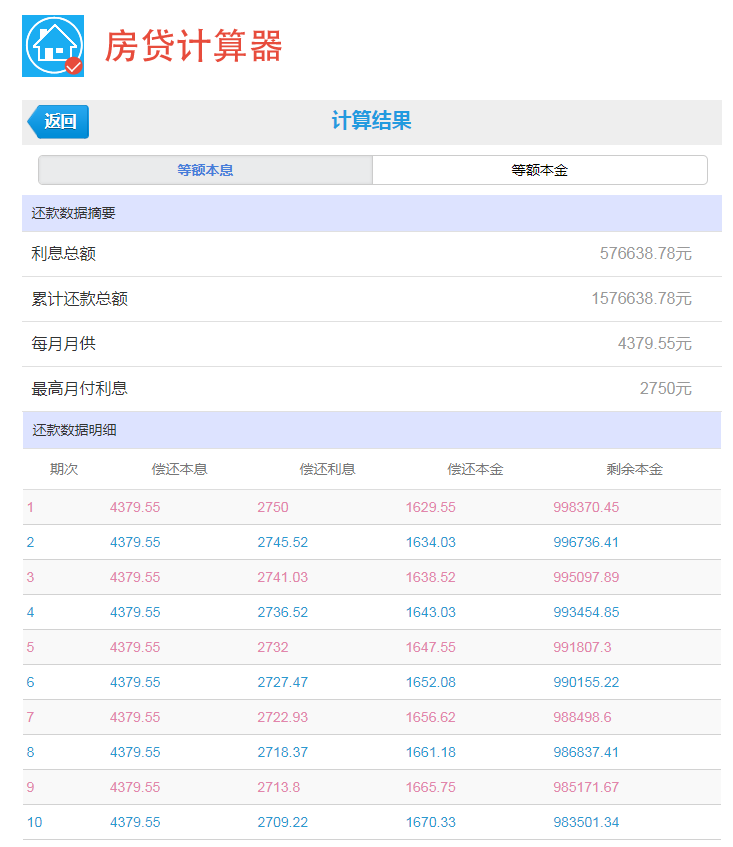The height and width of the screenshot is (847, 733).
Task: Click the house logo icon
Action: 53,46
